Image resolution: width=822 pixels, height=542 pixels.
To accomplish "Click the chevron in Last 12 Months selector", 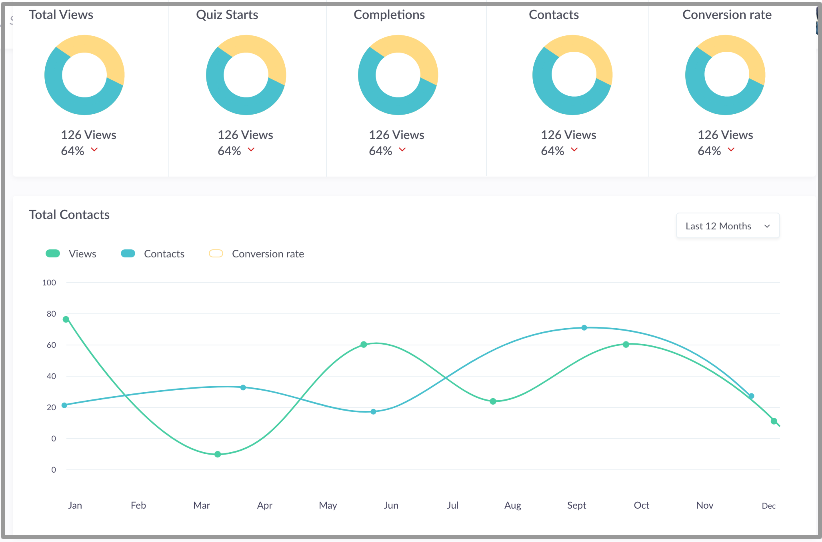I will click(x=767, y=226).
